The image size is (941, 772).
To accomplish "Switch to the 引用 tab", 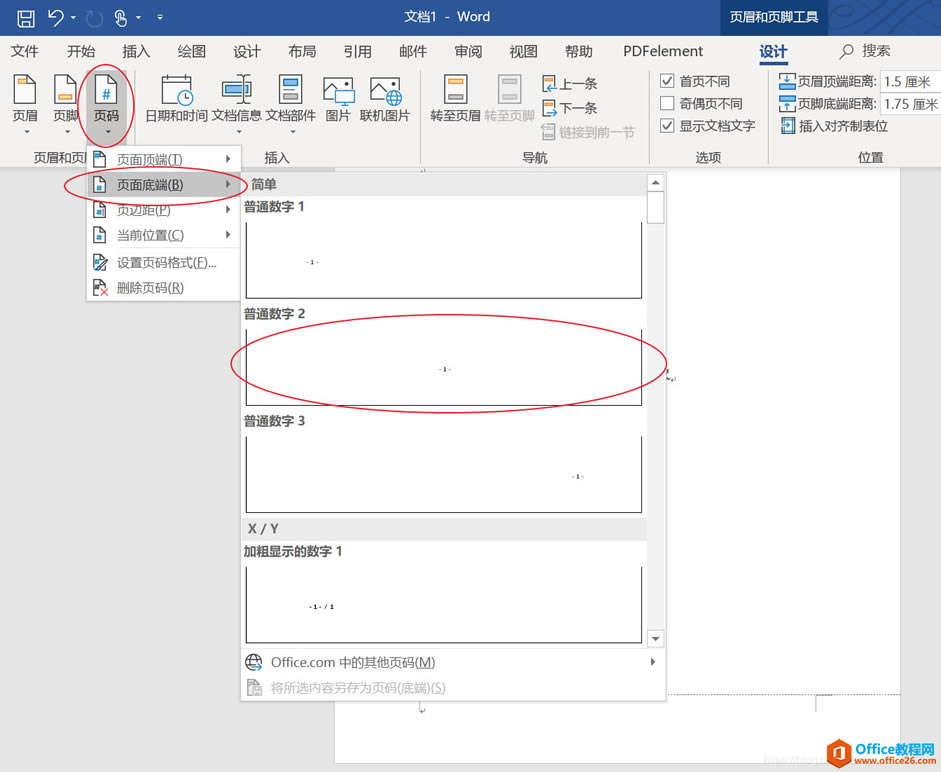I will (x=358, y=52).
